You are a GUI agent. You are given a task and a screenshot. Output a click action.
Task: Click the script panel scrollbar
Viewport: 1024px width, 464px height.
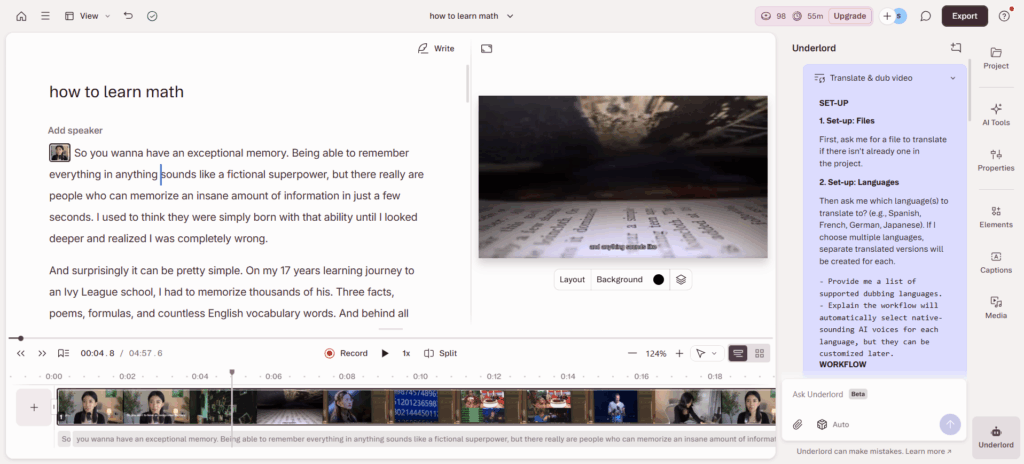click(x=467, y=84)
